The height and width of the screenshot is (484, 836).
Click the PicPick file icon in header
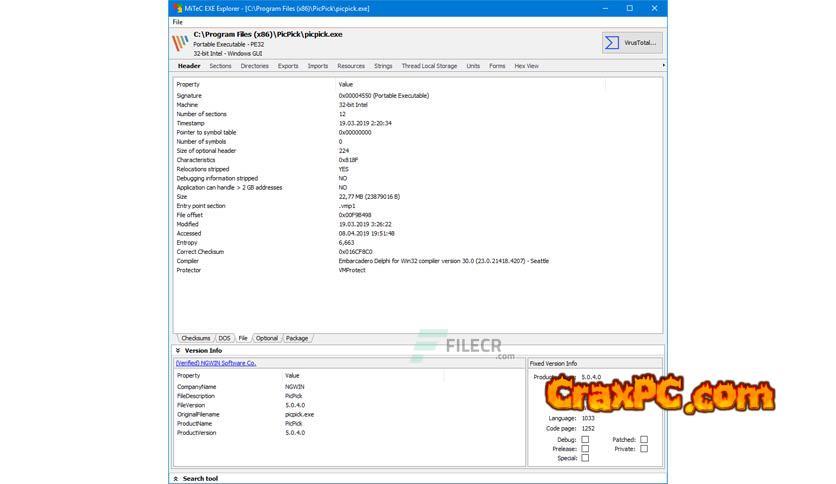(180, 43)
